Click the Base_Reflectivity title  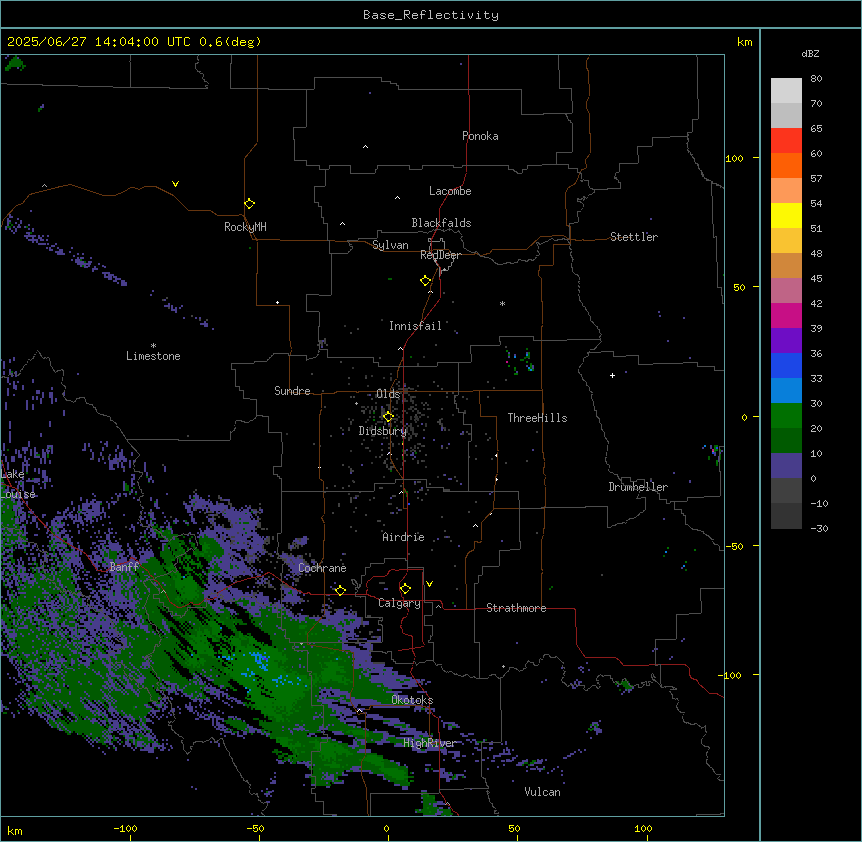point(431,15)
